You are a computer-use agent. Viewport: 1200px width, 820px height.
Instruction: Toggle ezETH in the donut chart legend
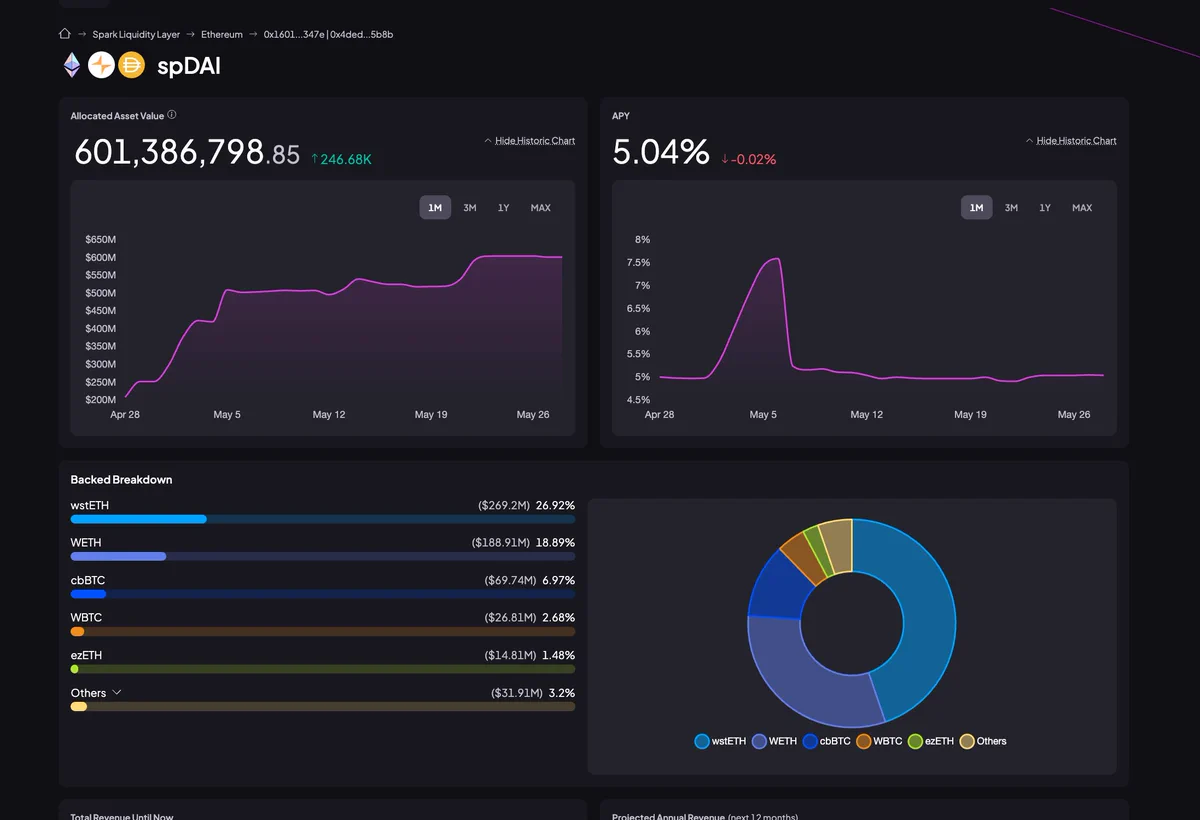[x=931, y=741]
